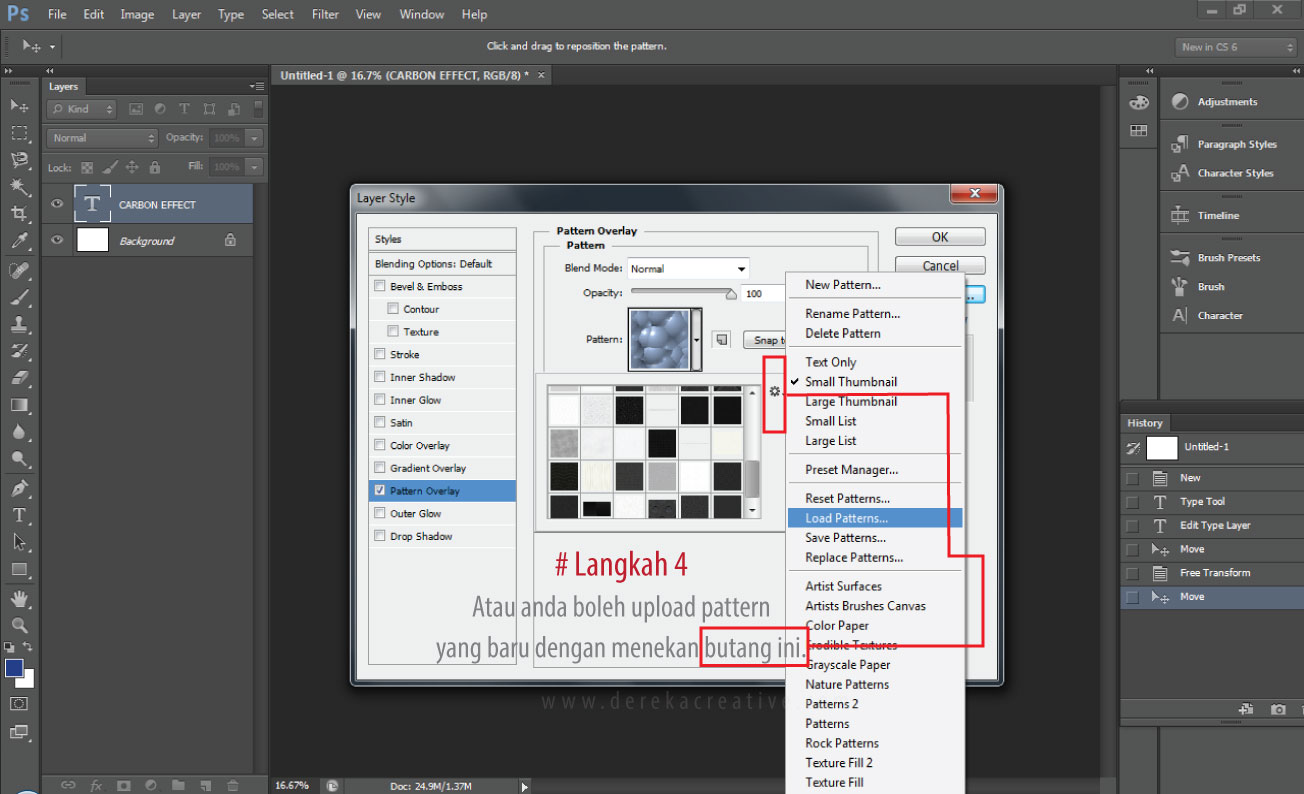
Task: Select the Magic Wand tool
Action: (x=19, y=186)
